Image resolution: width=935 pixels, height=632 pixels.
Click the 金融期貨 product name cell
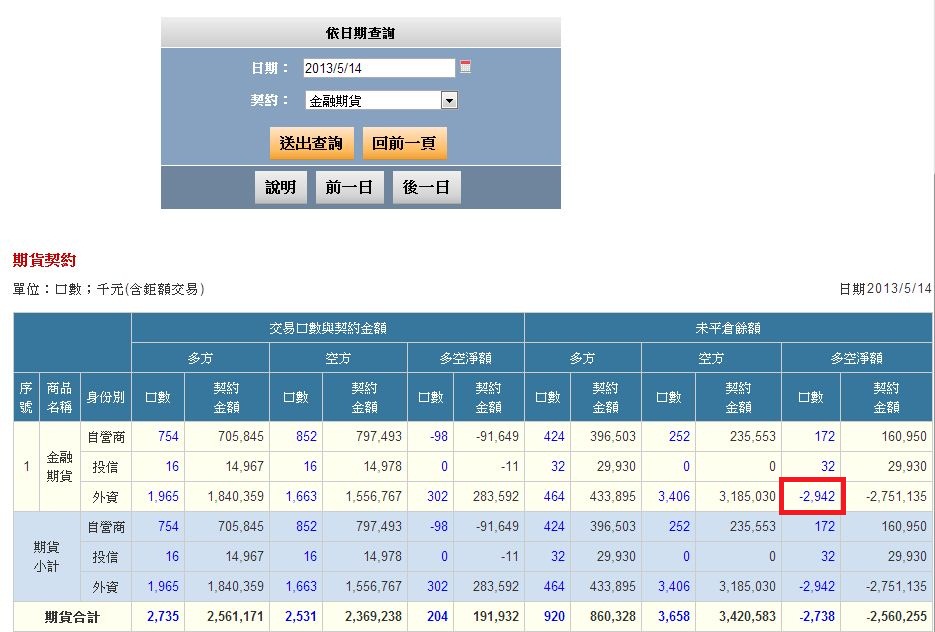point(60,466)
